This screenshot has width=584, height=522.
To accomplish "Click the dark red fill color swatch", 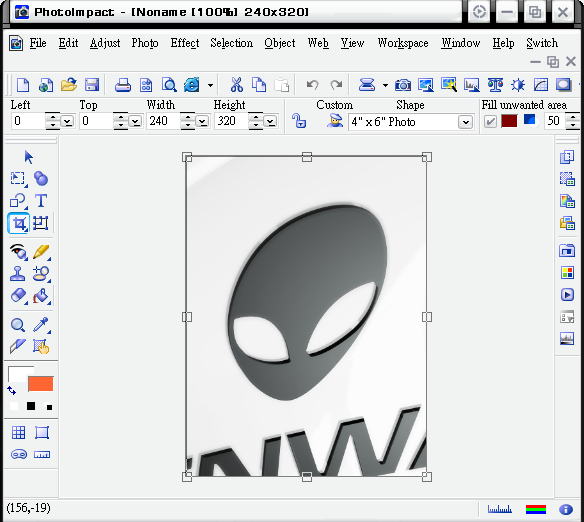I will coord(509,121).
